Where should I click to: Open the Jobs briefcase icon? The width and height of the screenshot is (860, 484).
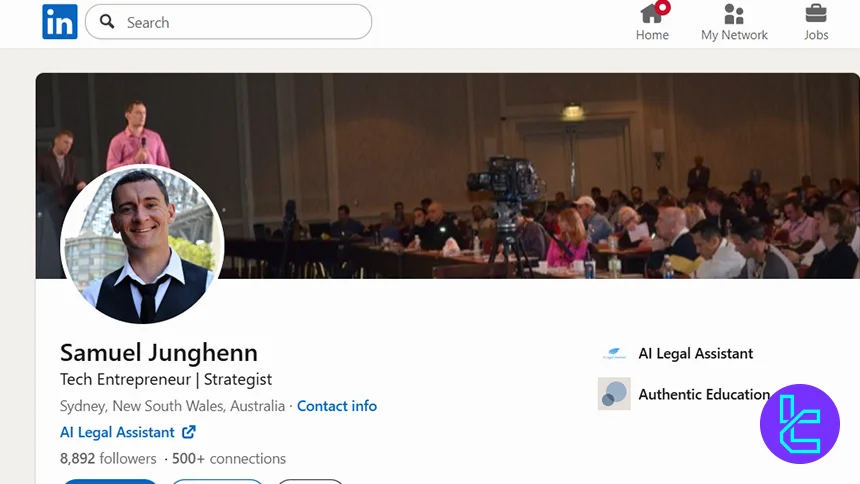tap(816, 13)
